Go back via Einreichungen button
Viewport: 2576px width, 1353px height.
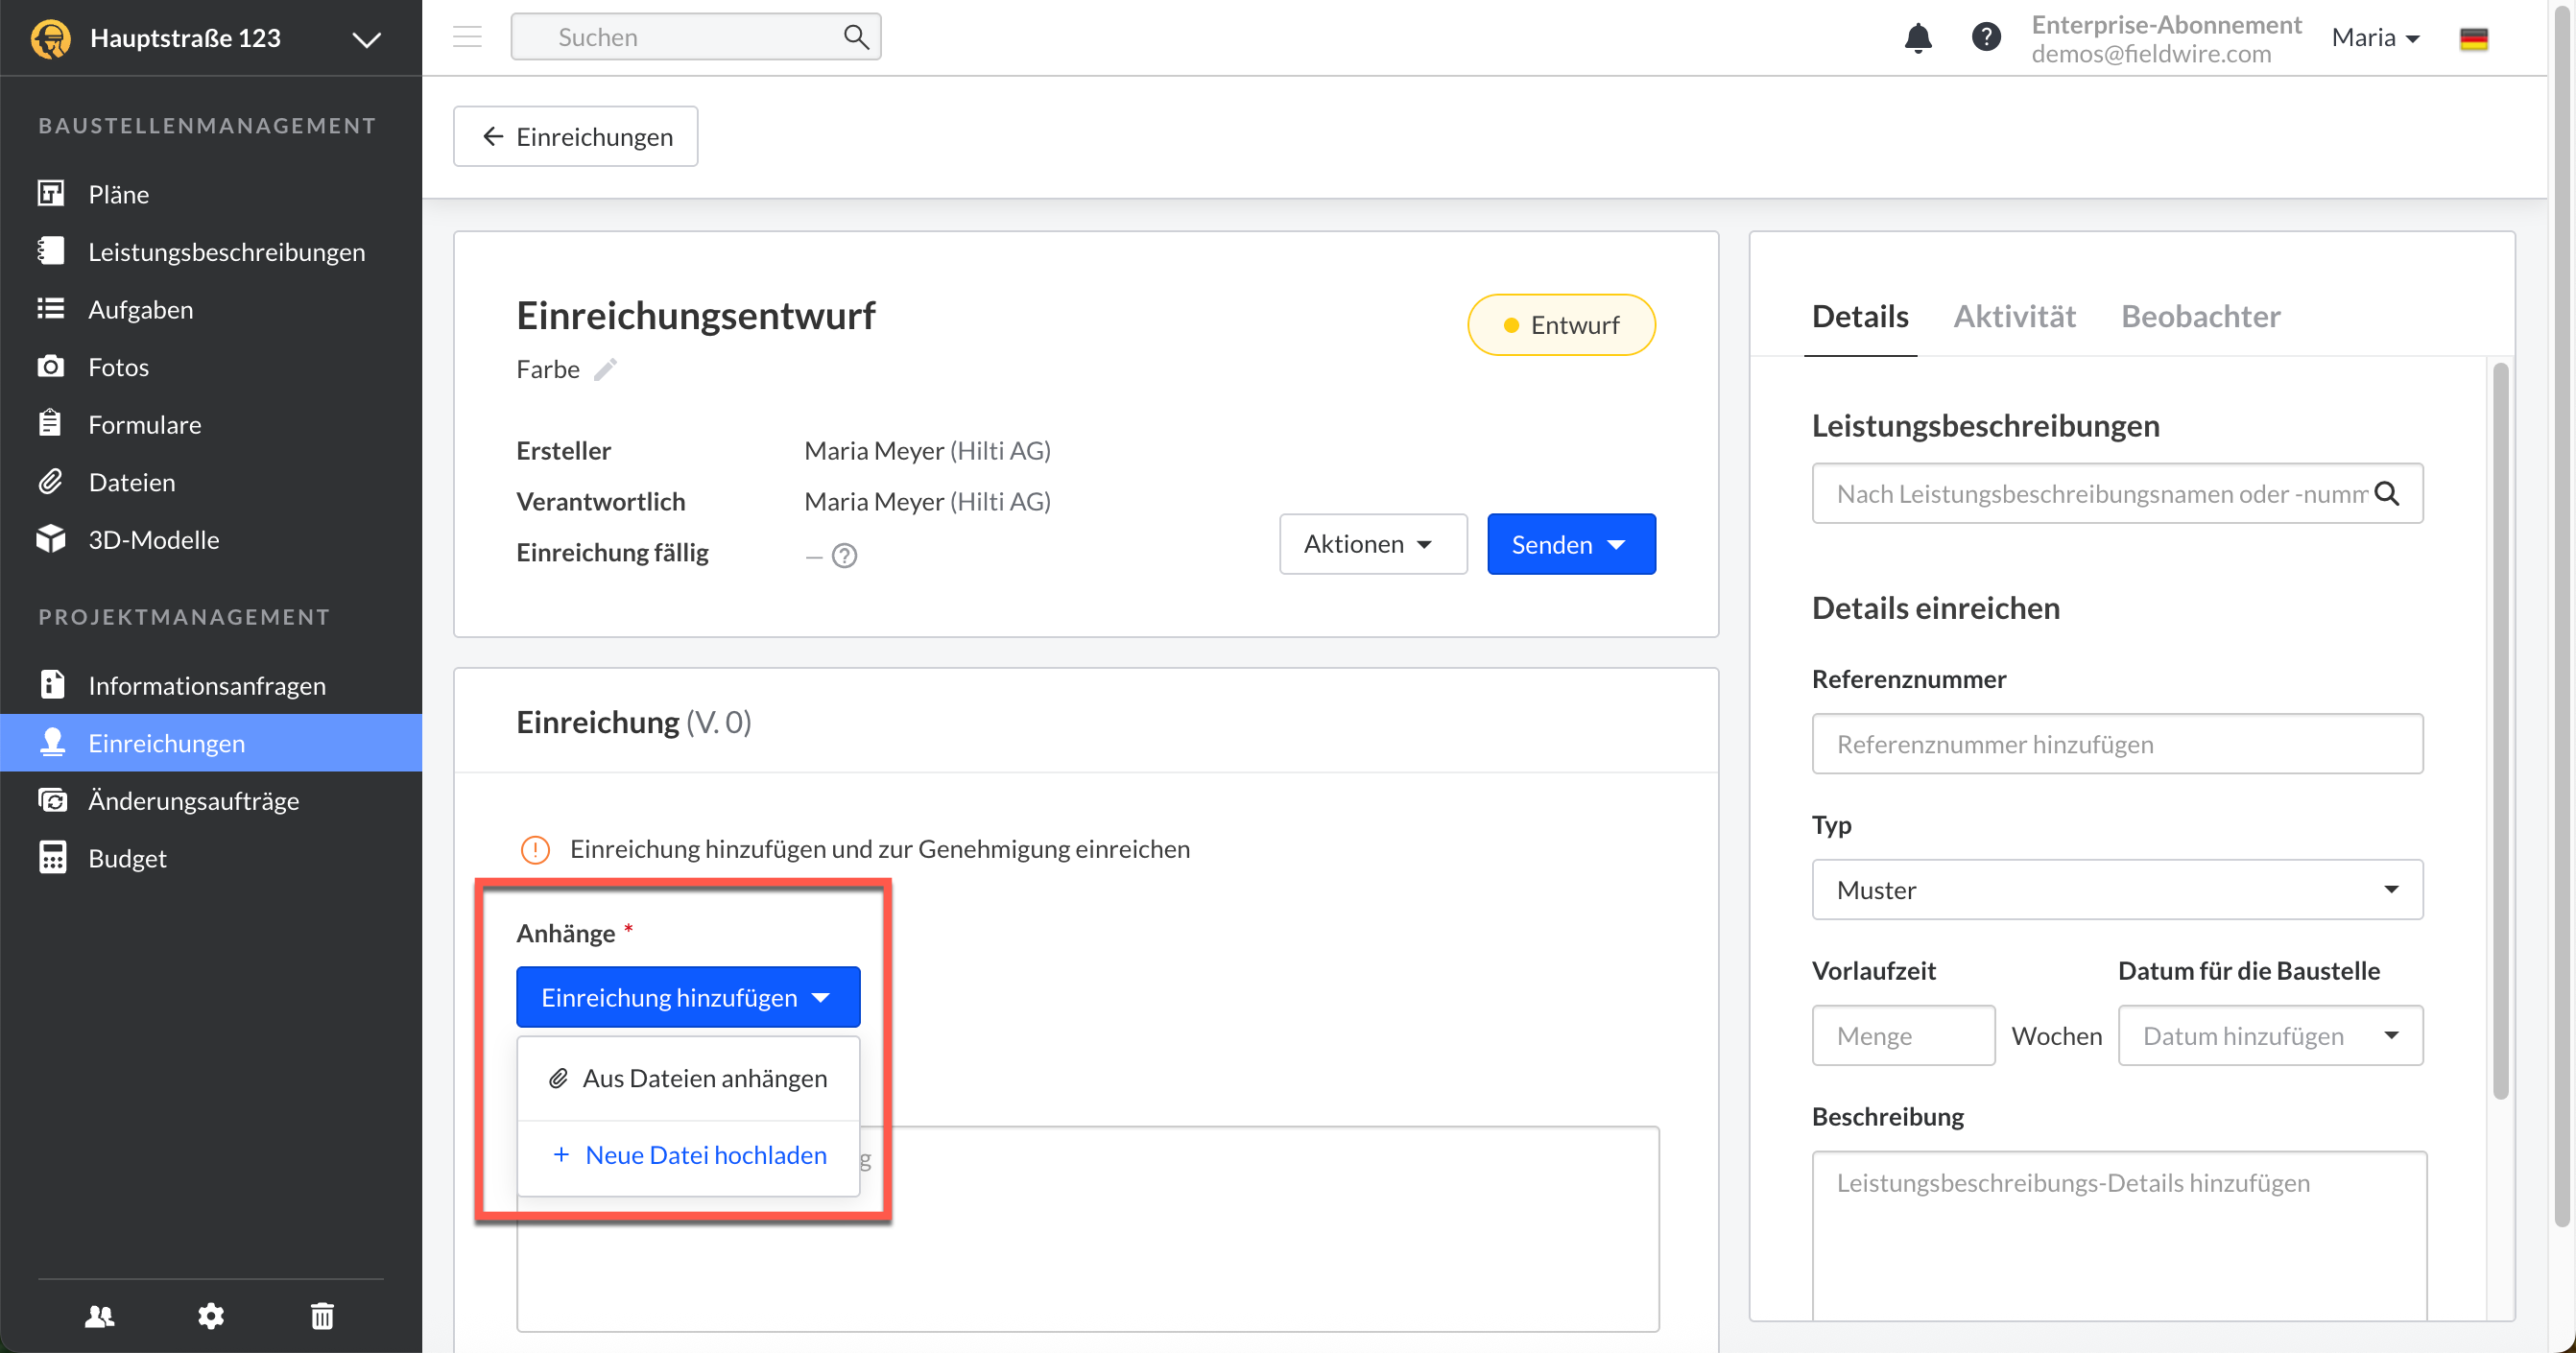coord(575,137)
